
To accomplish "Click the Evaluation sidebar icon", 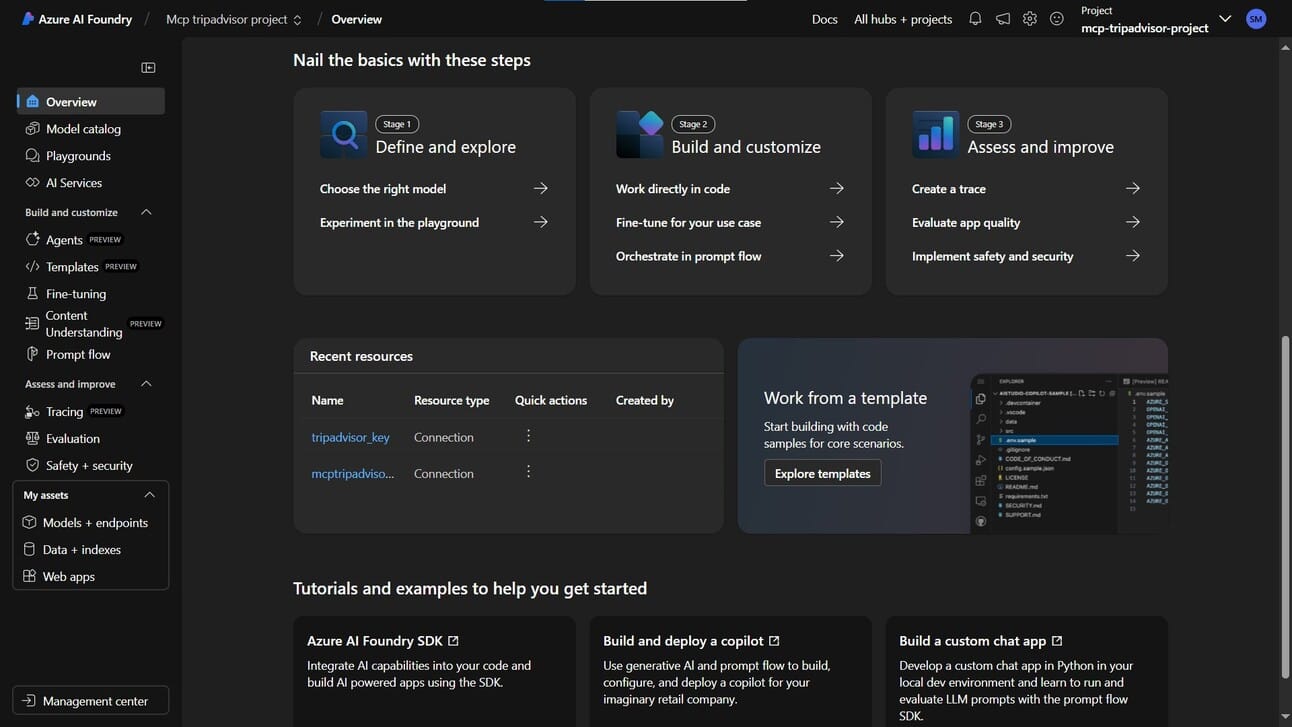I will point(33,439).
